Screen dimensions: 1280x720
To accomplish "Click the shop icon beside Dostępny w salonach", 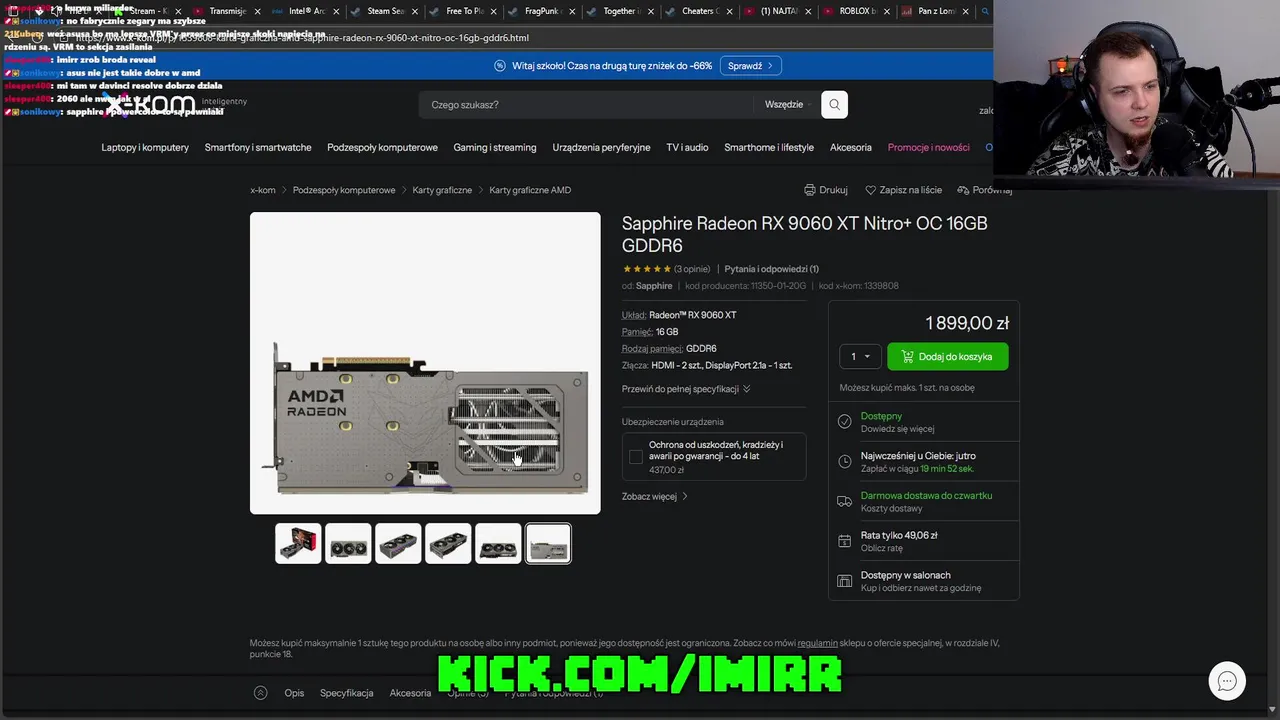I will (844, 581).
